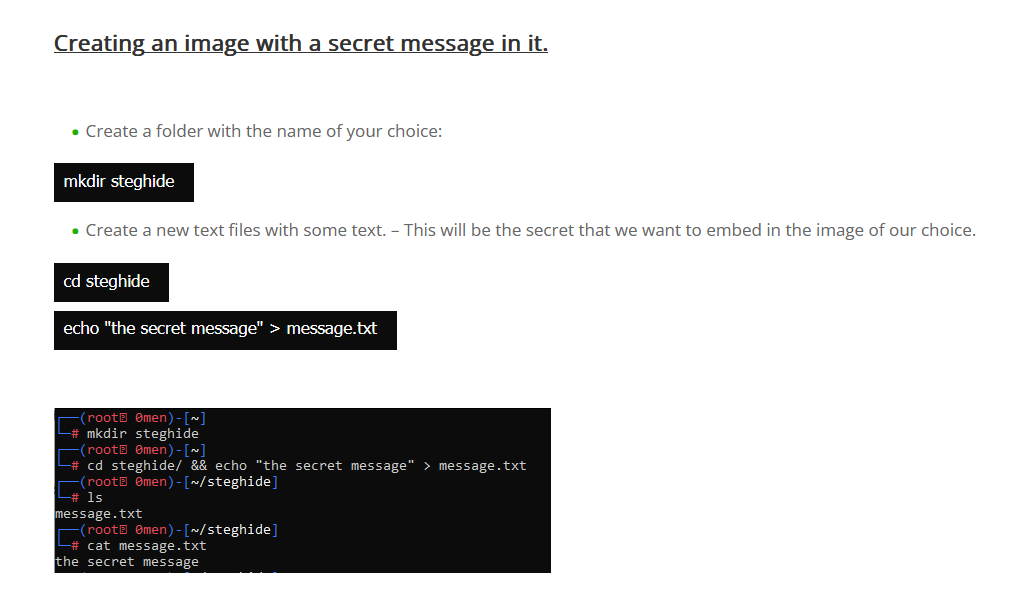The height and width of the screenshot is (602, 1036).
Task: Click the terminal line 'cd steghide/ && echo'
Action: point(307,466)
